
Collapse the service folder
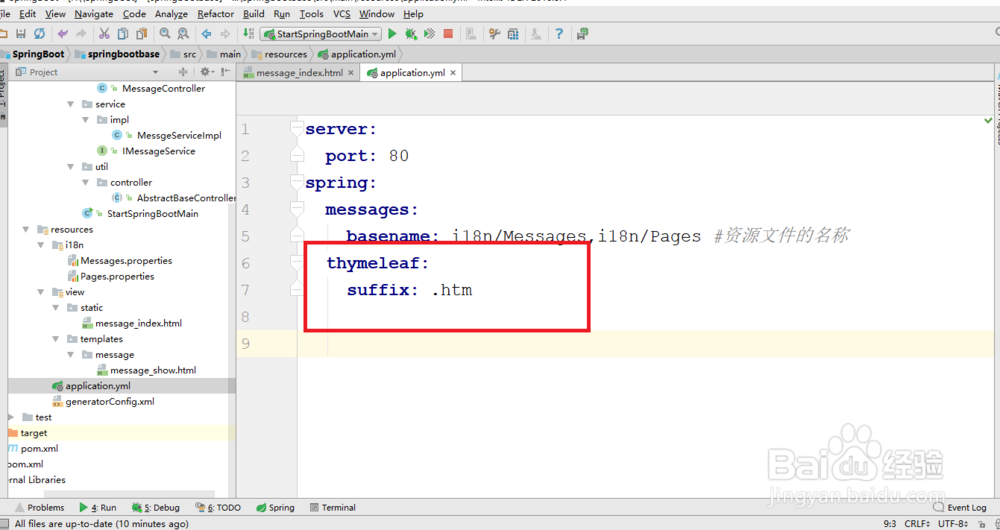[71, 104]
